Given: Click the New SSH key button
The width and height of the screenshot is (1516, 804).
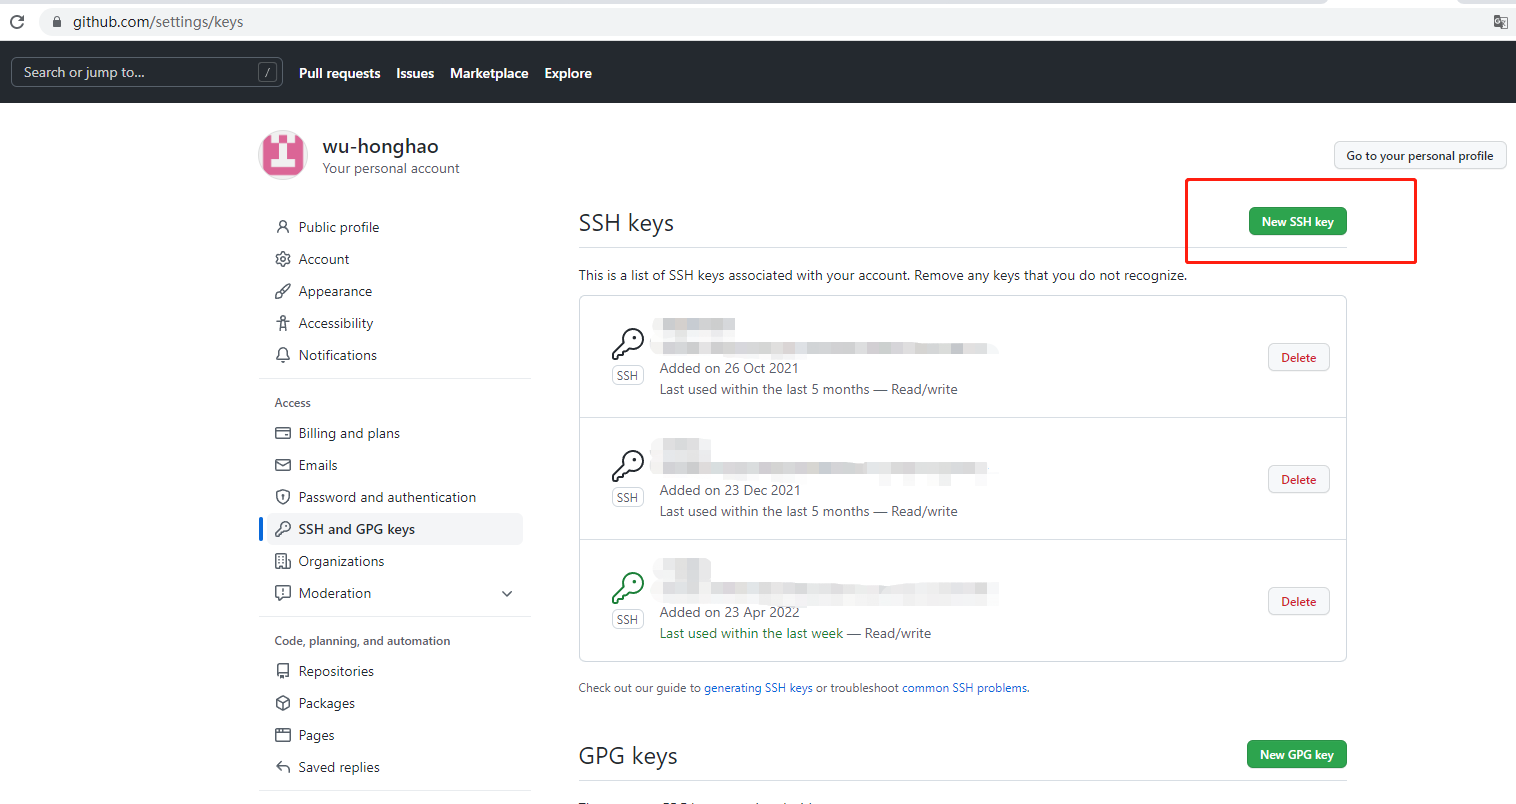Looking at the screenshot, I should click(x=1297, y=222).
